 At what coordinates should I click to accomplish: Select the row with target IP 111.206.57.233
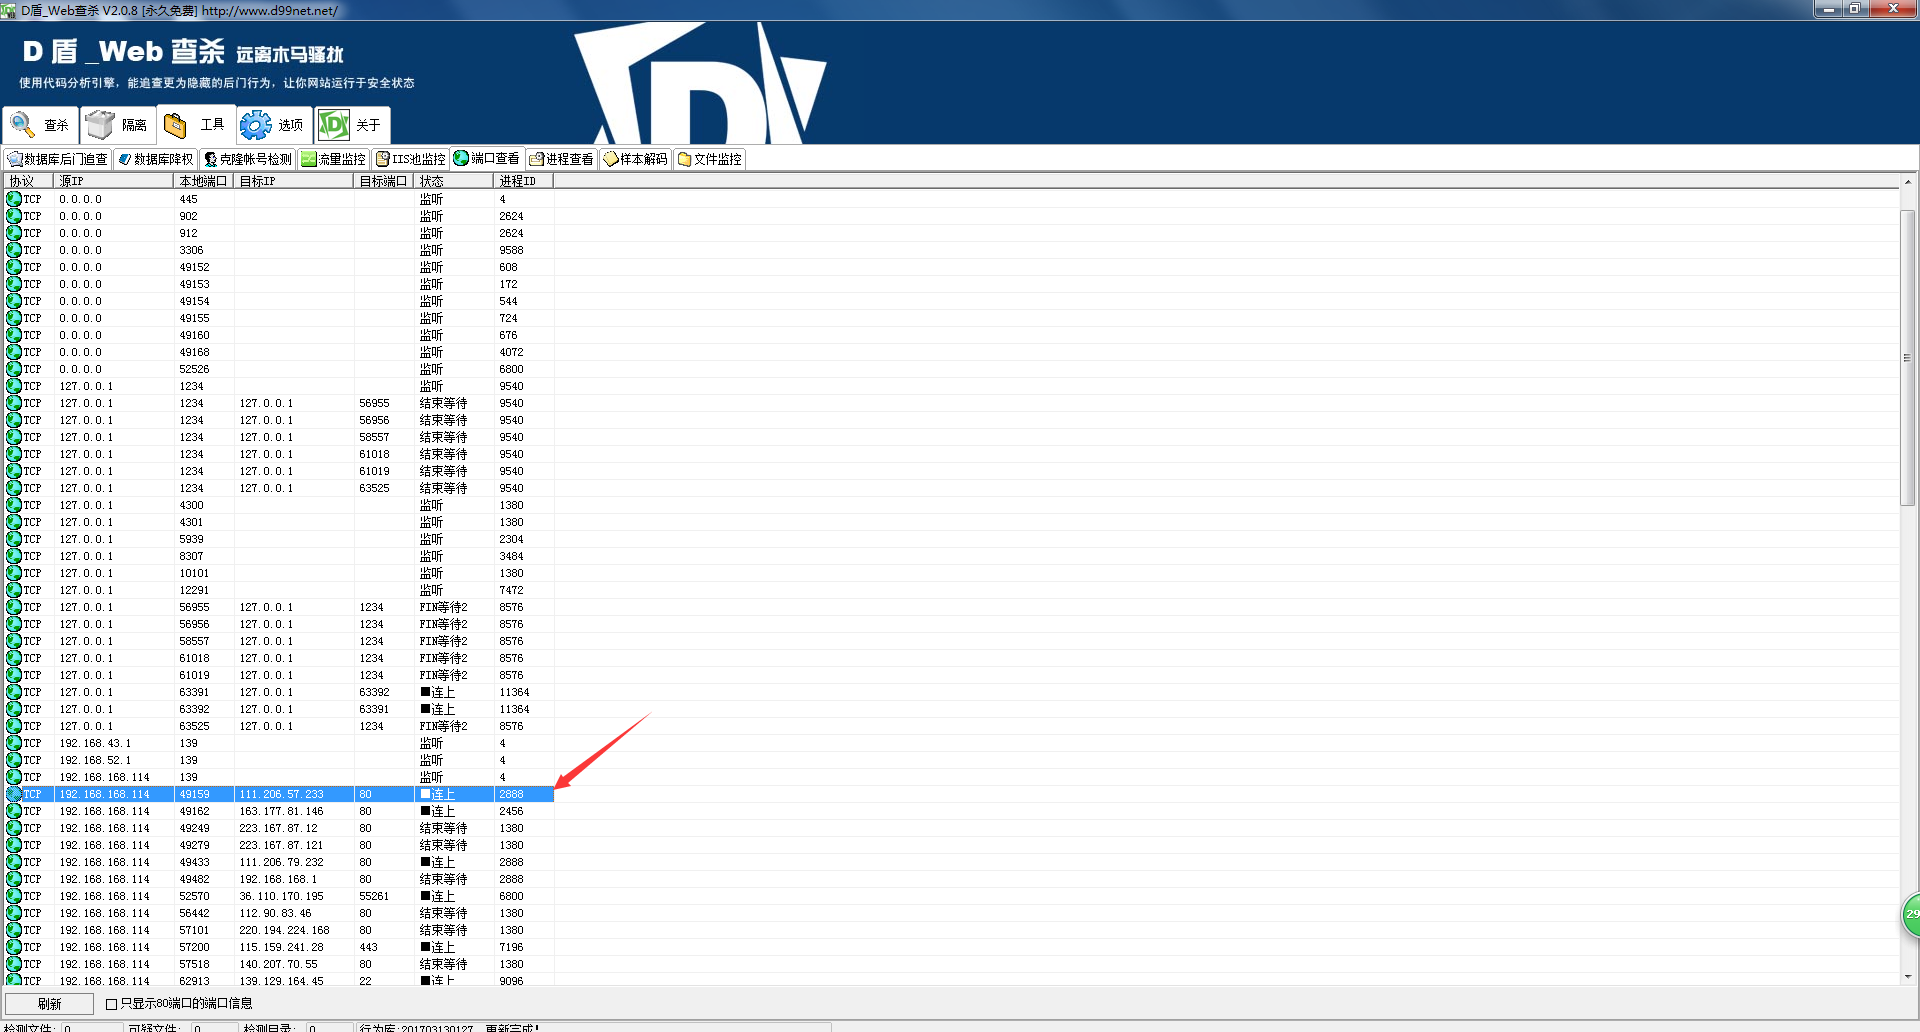pyautogui.click(x=279, y=794)
